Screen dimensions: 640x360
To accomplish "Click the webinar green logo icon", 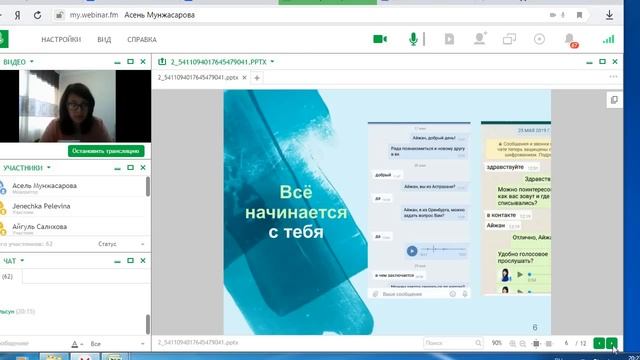I will pyautogui.click(x=3, y=40).
